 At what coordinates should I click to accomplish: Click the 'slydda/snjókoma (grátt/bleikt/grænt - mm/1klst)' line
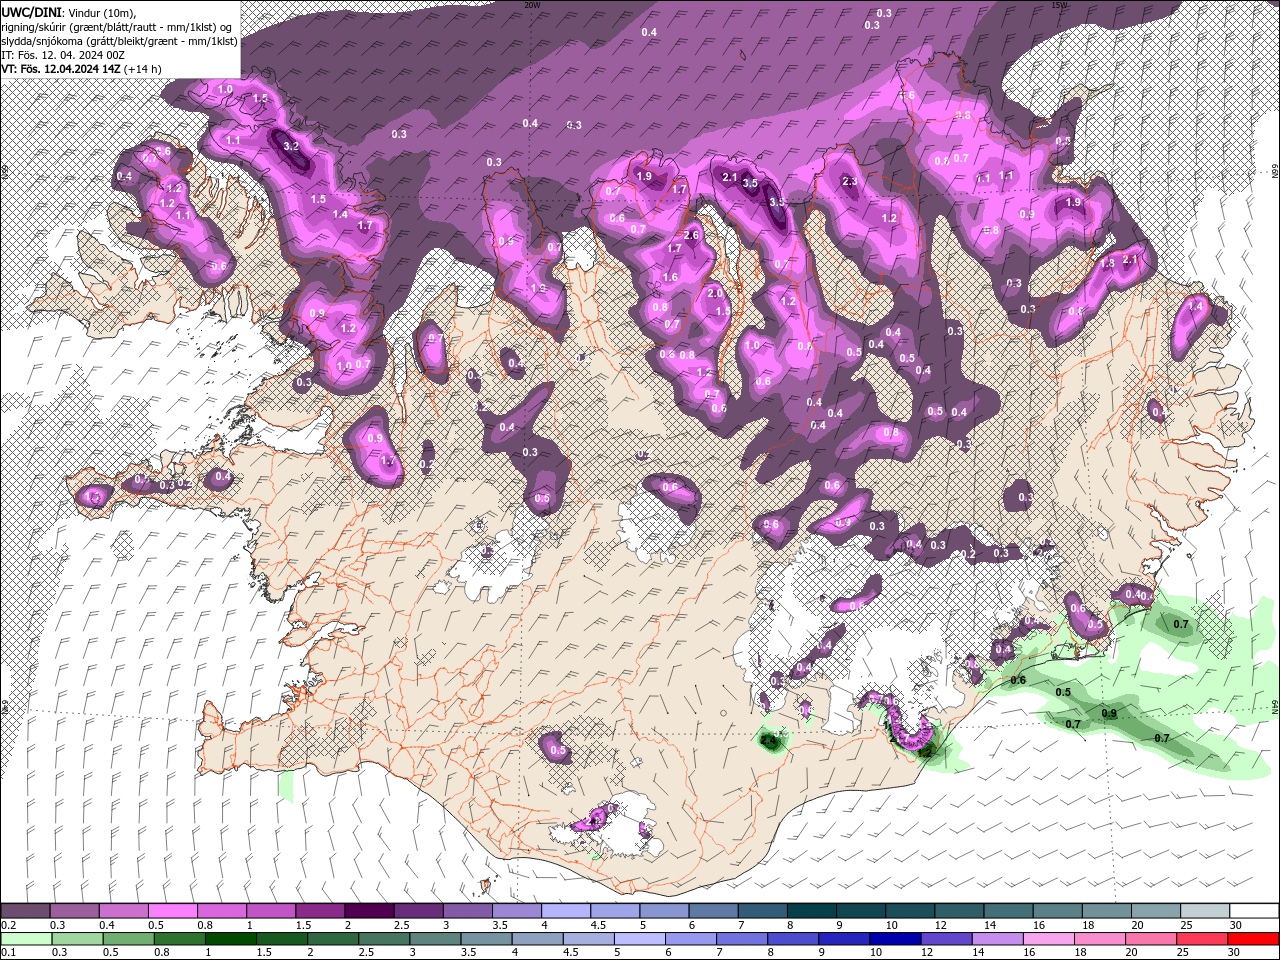(x=119, y=41)
